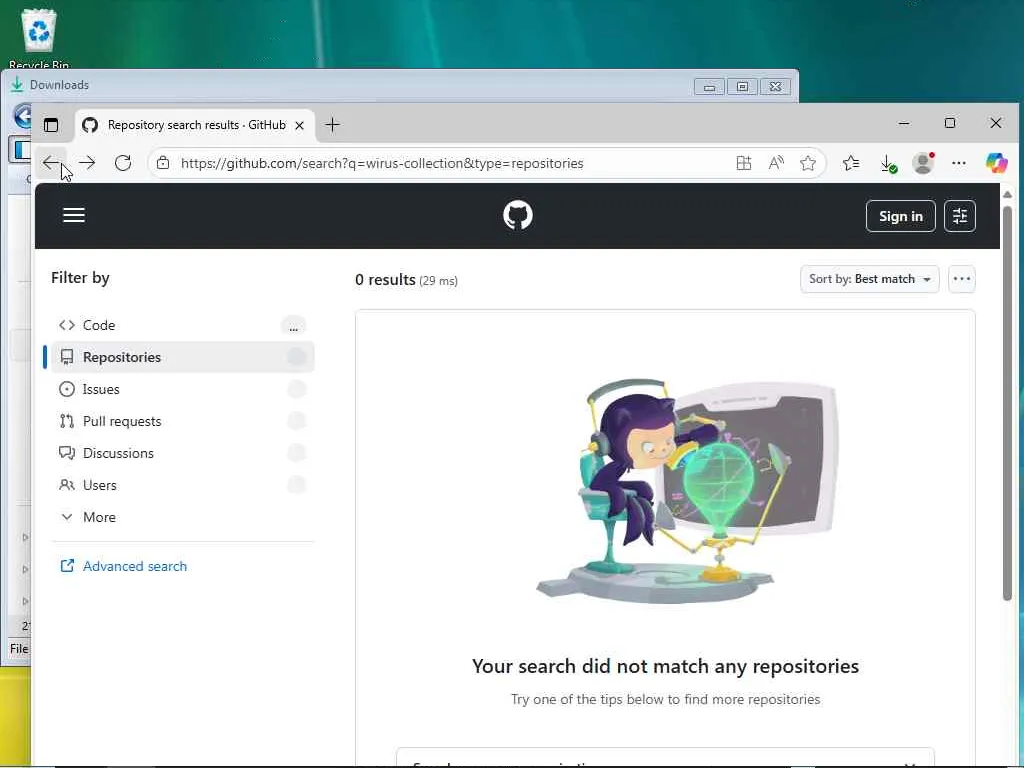The image size is (1024, 768).
Task: Click the '0 results' count text
Action: click(x=385, y=280)
